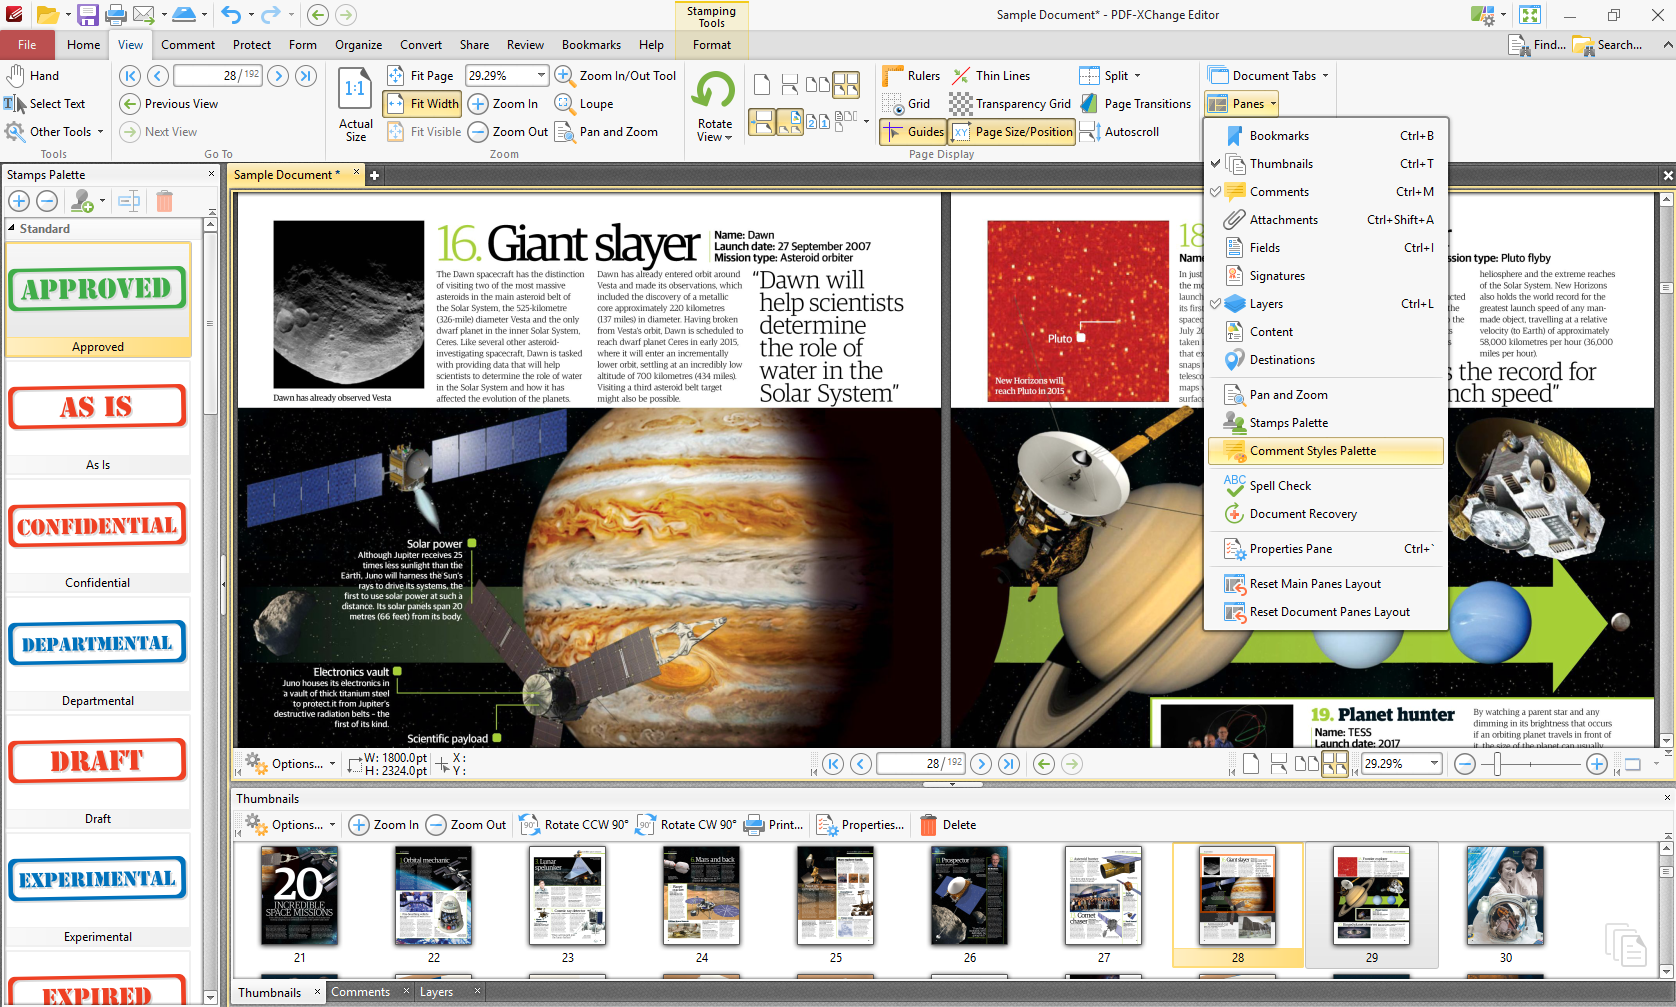This screenshot has height=1007, width=1676.
Task: Open new document tab with plus
Action: [x=375, y=176]
